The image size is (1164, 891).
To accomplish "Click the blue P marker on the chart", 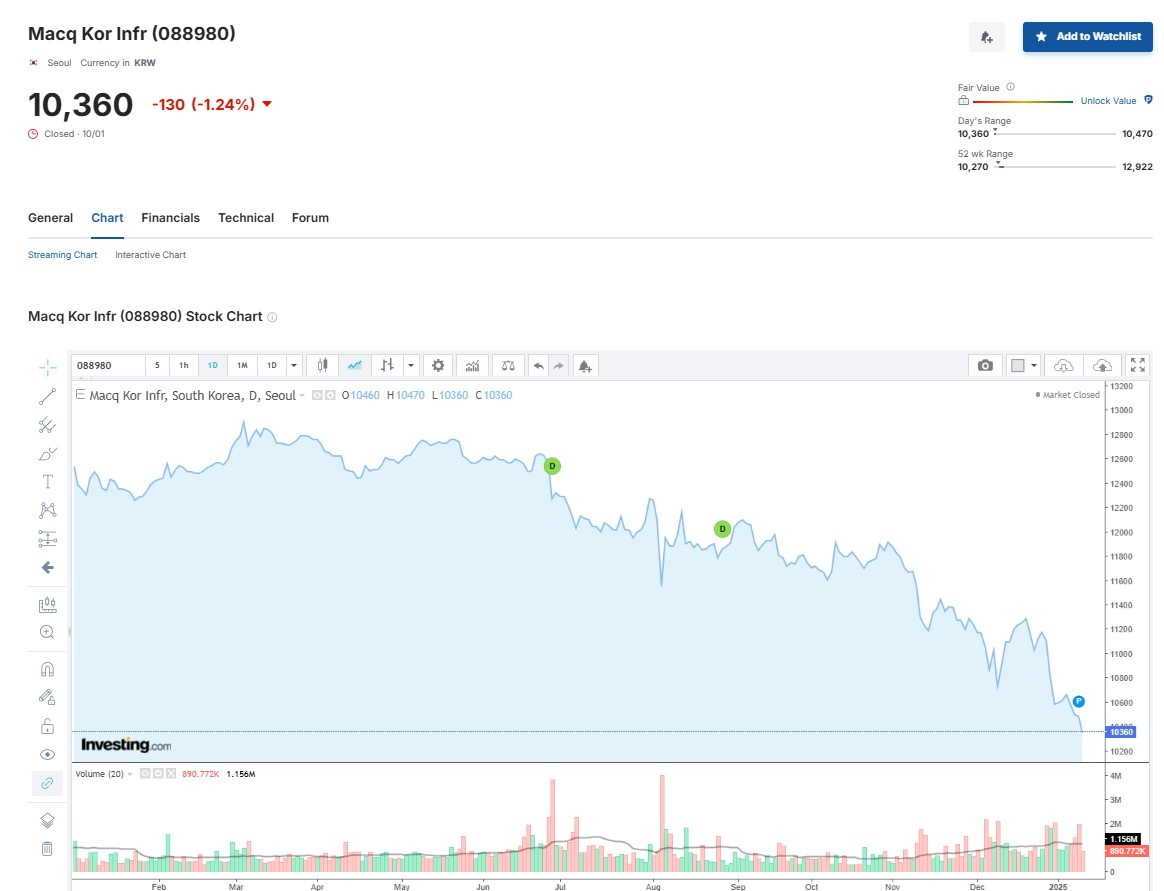I will (1079, 702).
